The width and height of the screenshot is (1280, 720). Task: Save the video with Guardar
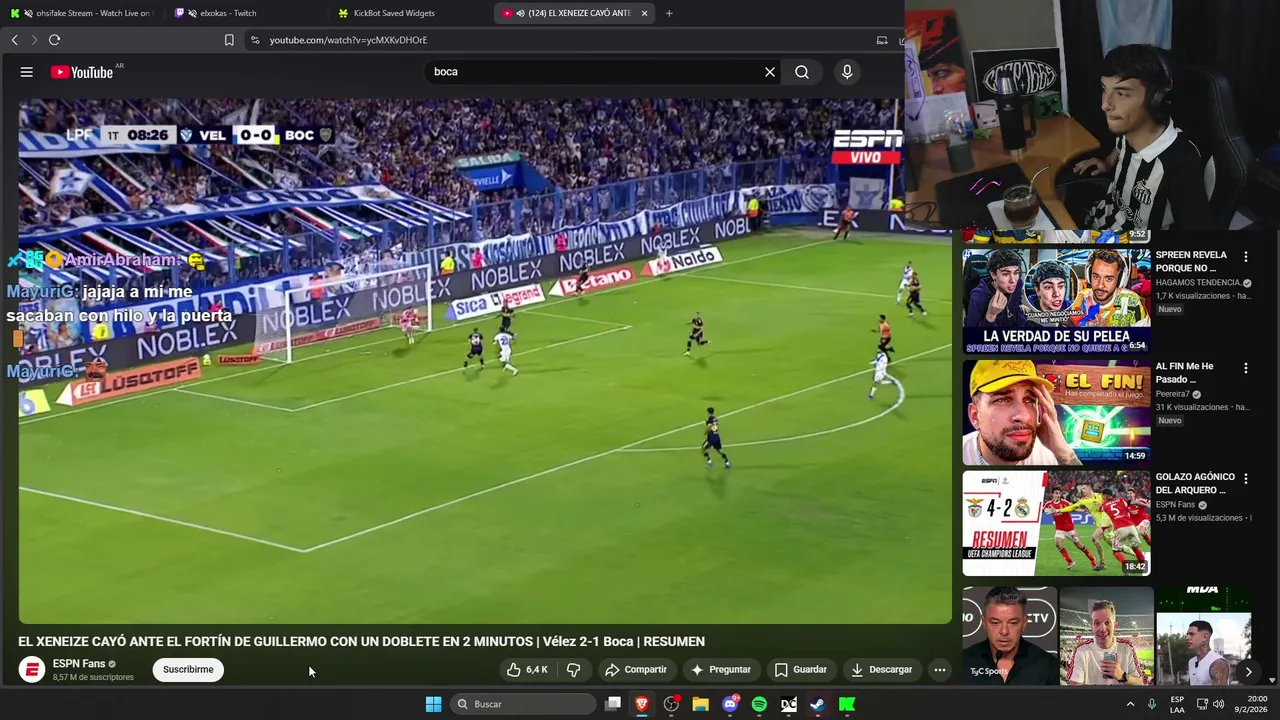[x=801, y=669]
